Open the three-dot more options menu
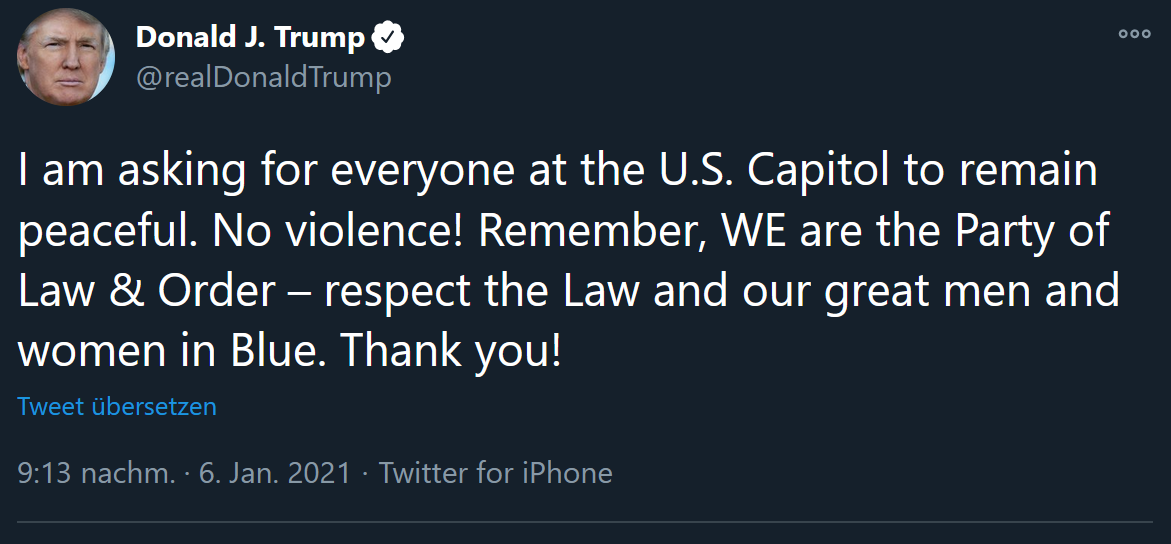The height and width of the screenshot is (544, 1171). coord(1134,34)
